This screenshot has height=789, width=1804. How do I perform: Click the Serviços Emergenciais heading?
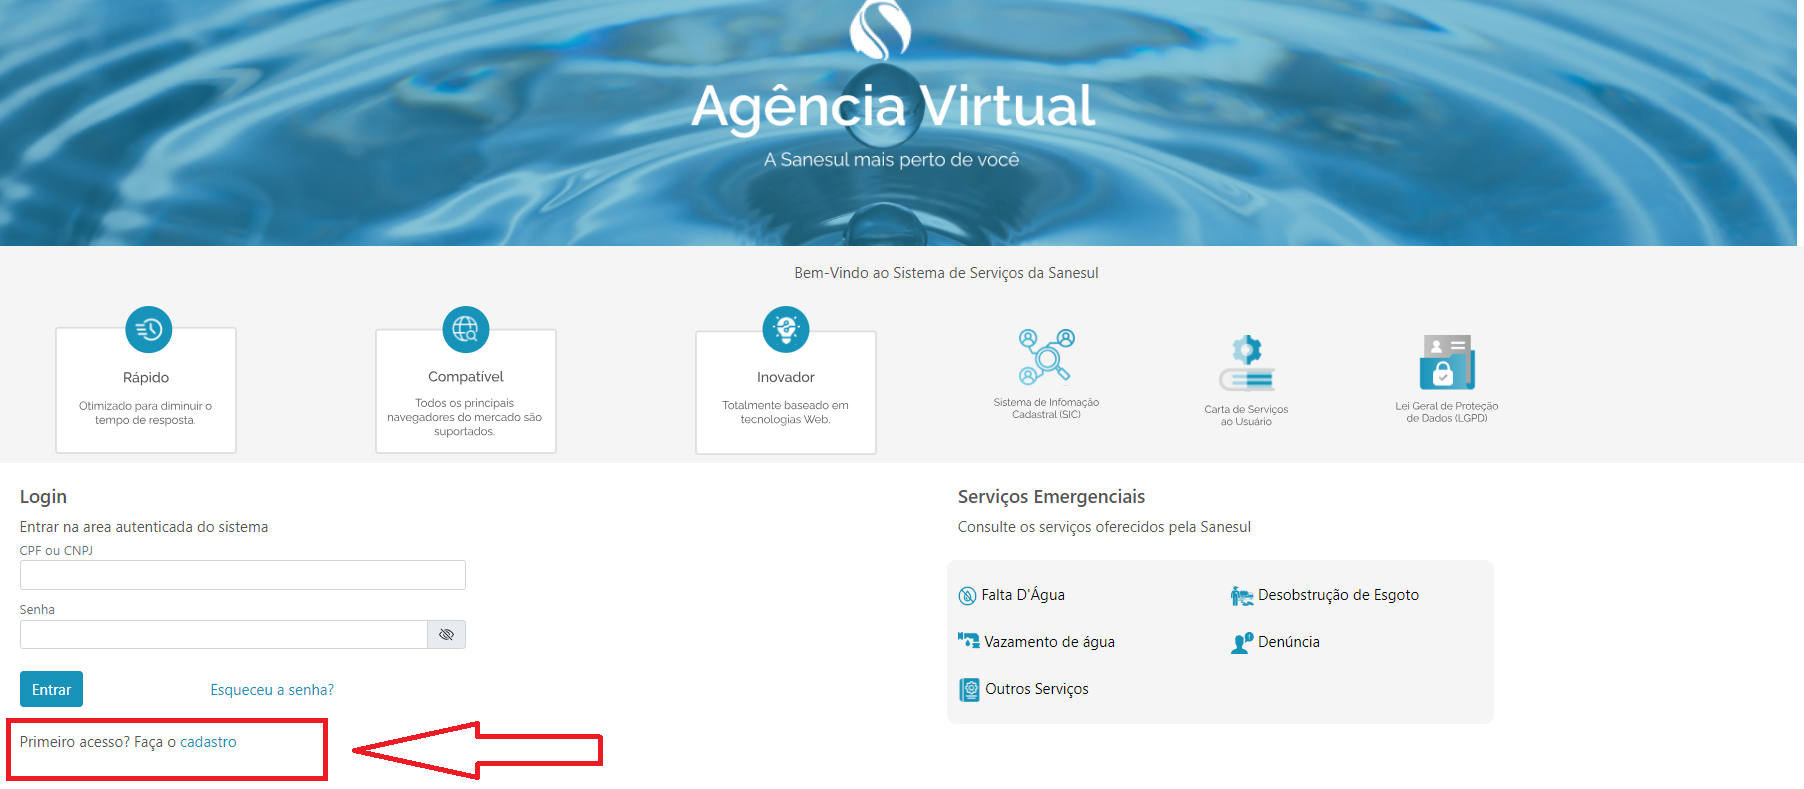[1051, 497]
